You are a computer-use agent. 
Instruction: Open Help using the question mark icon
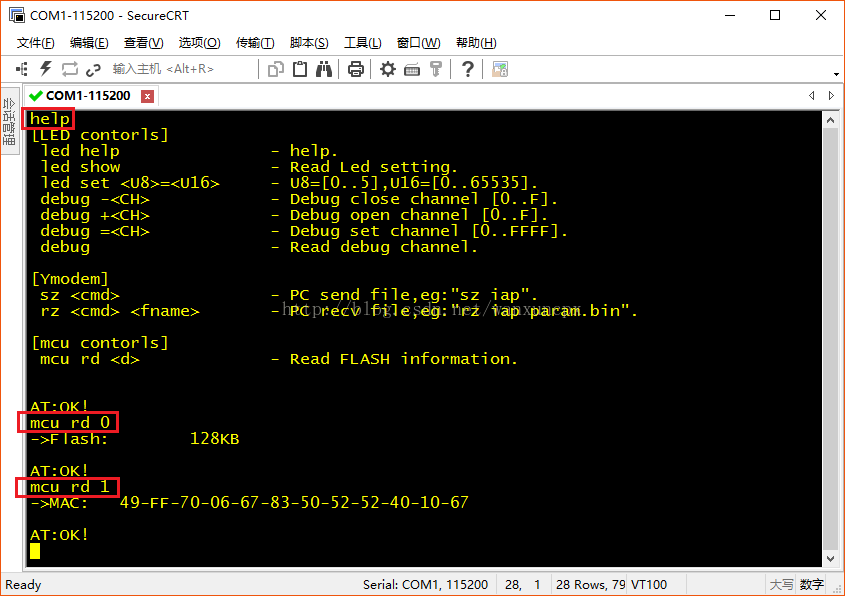click(467, 68)
